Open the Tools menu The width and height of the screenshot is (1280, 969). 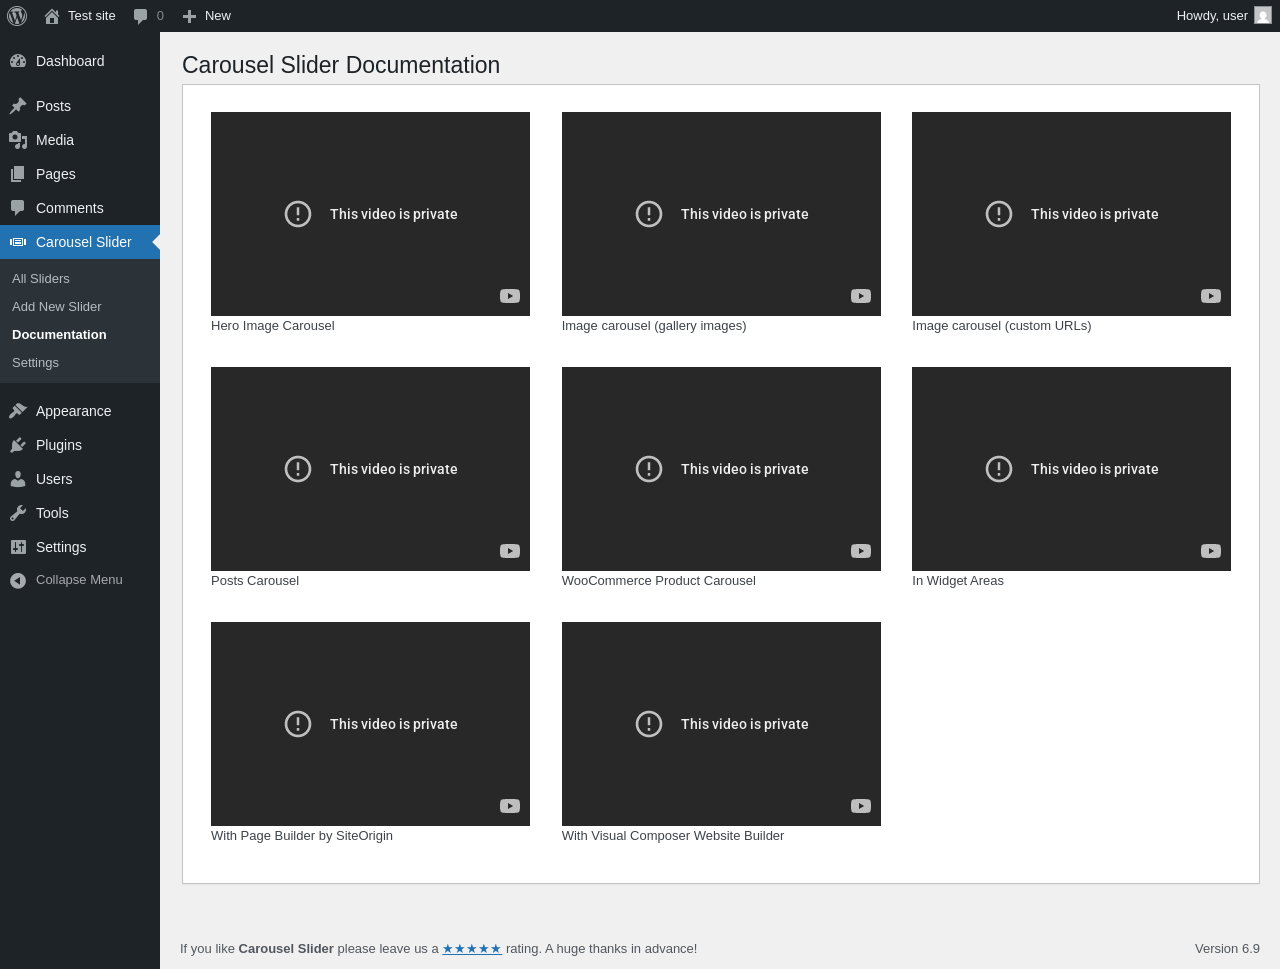point(80,513)
